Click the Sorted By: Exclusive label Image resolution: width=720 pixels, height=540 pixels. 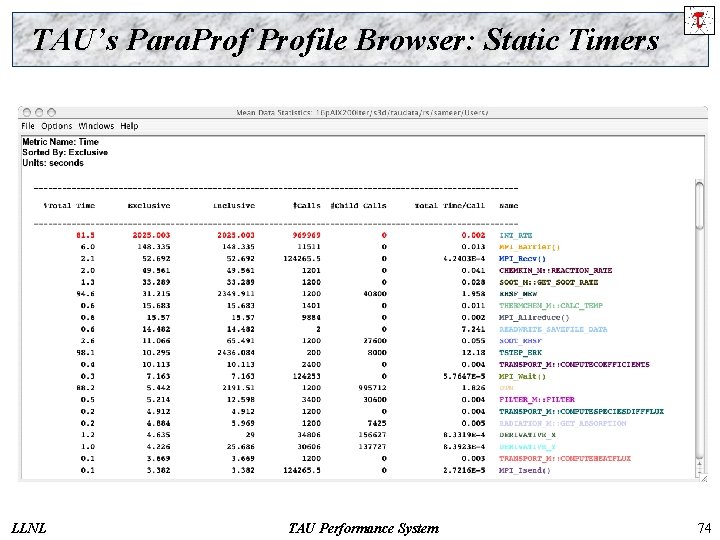coord(65,152)
